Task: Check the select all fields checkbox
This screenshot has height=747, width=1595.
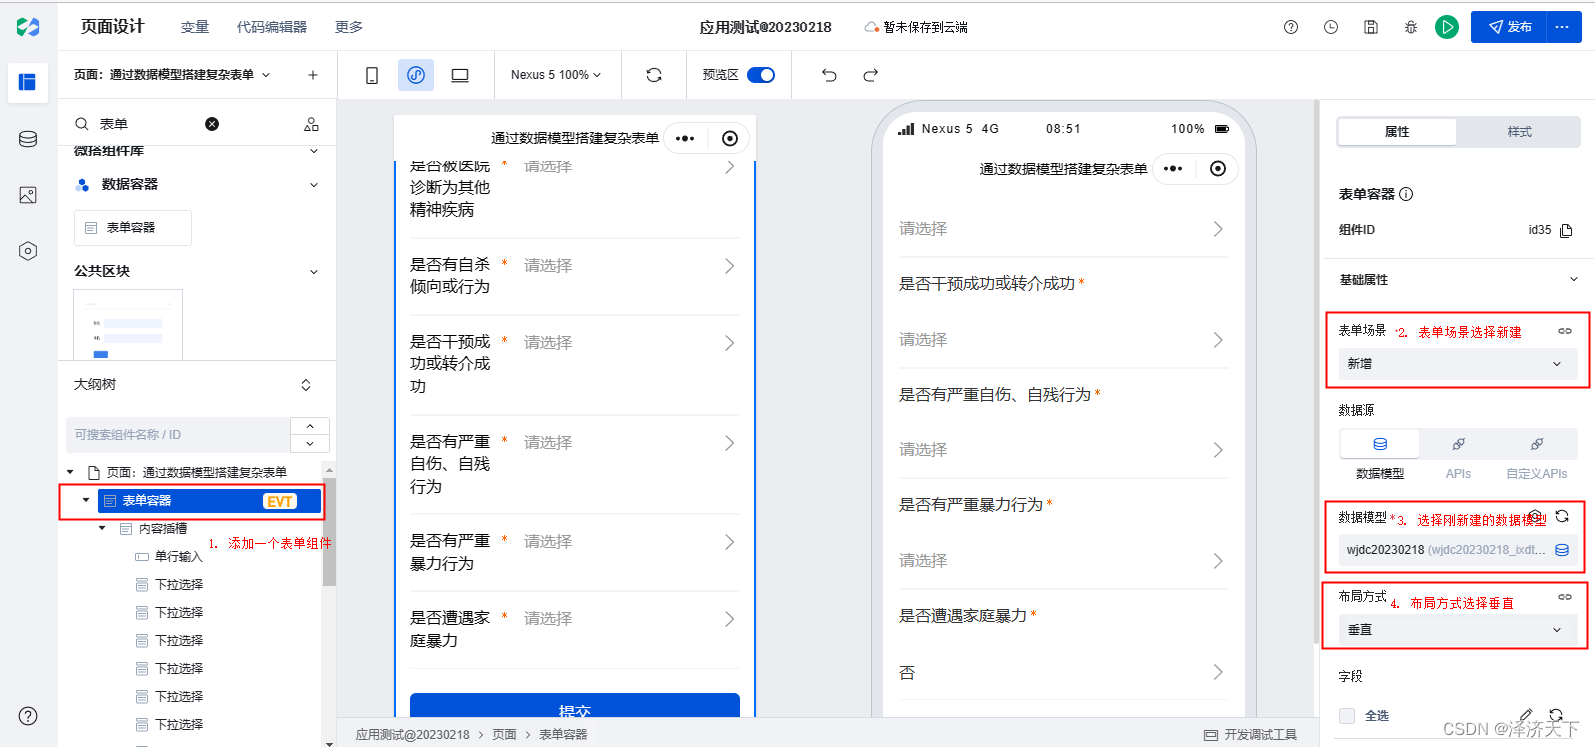Action: tap(1347, 716)
